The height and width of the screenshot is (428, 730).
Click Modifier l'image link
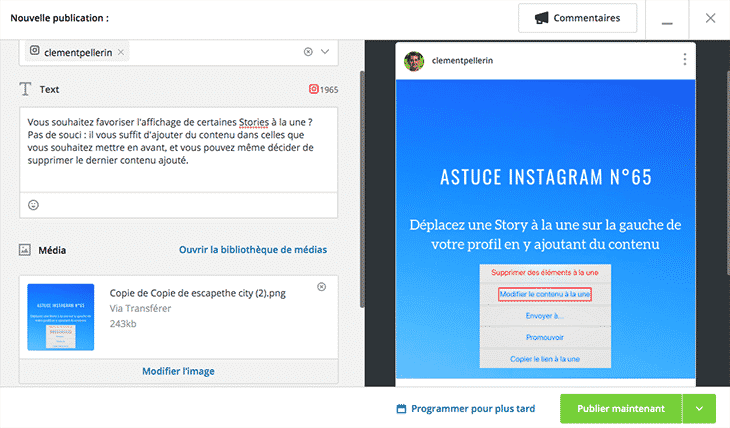coord(178,371)
